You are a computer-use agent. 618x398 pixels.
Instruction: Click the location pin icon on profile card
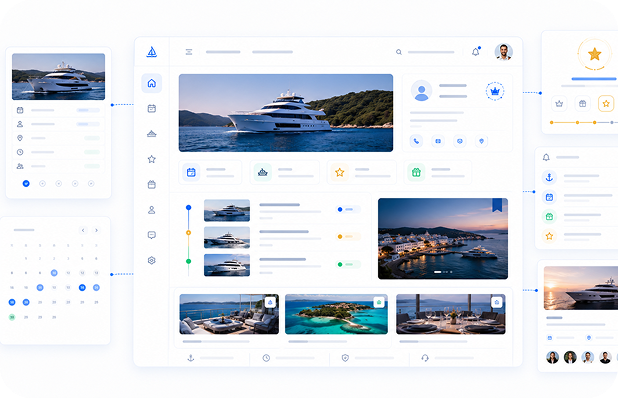[481, 141]
